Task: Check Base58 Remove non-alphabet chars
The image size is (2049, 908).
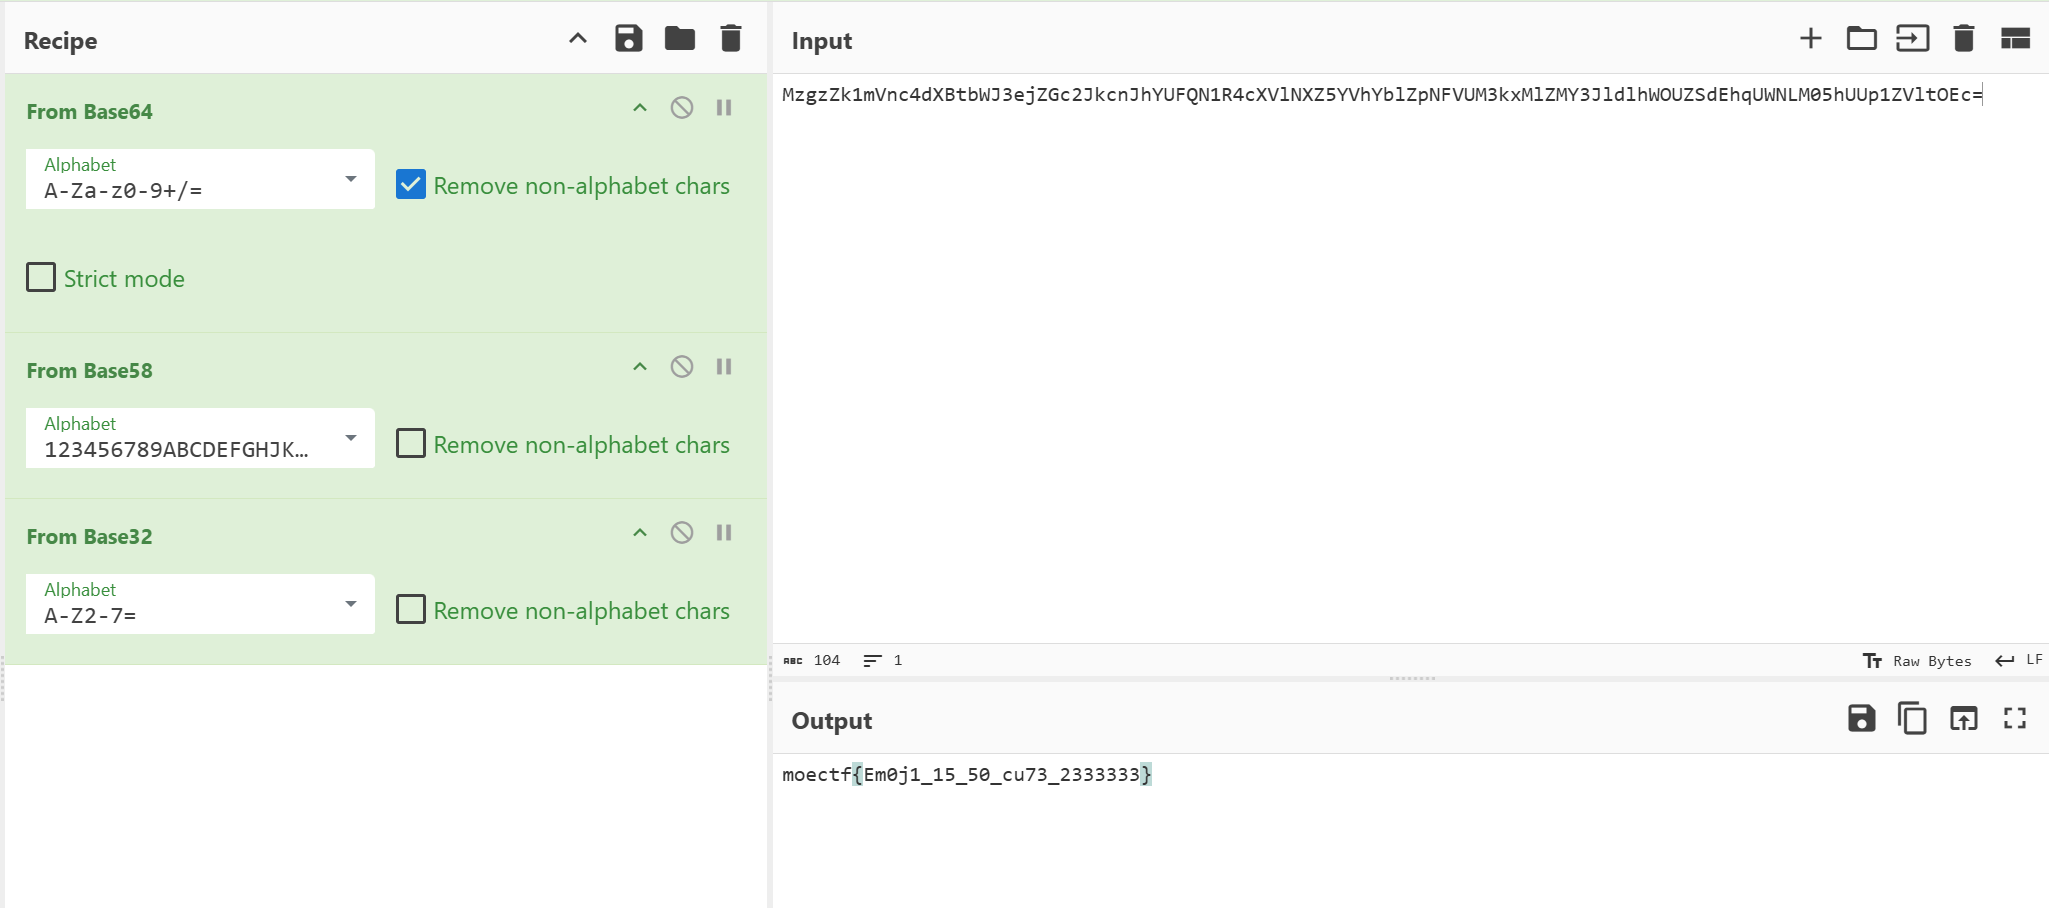Action: 411,443
